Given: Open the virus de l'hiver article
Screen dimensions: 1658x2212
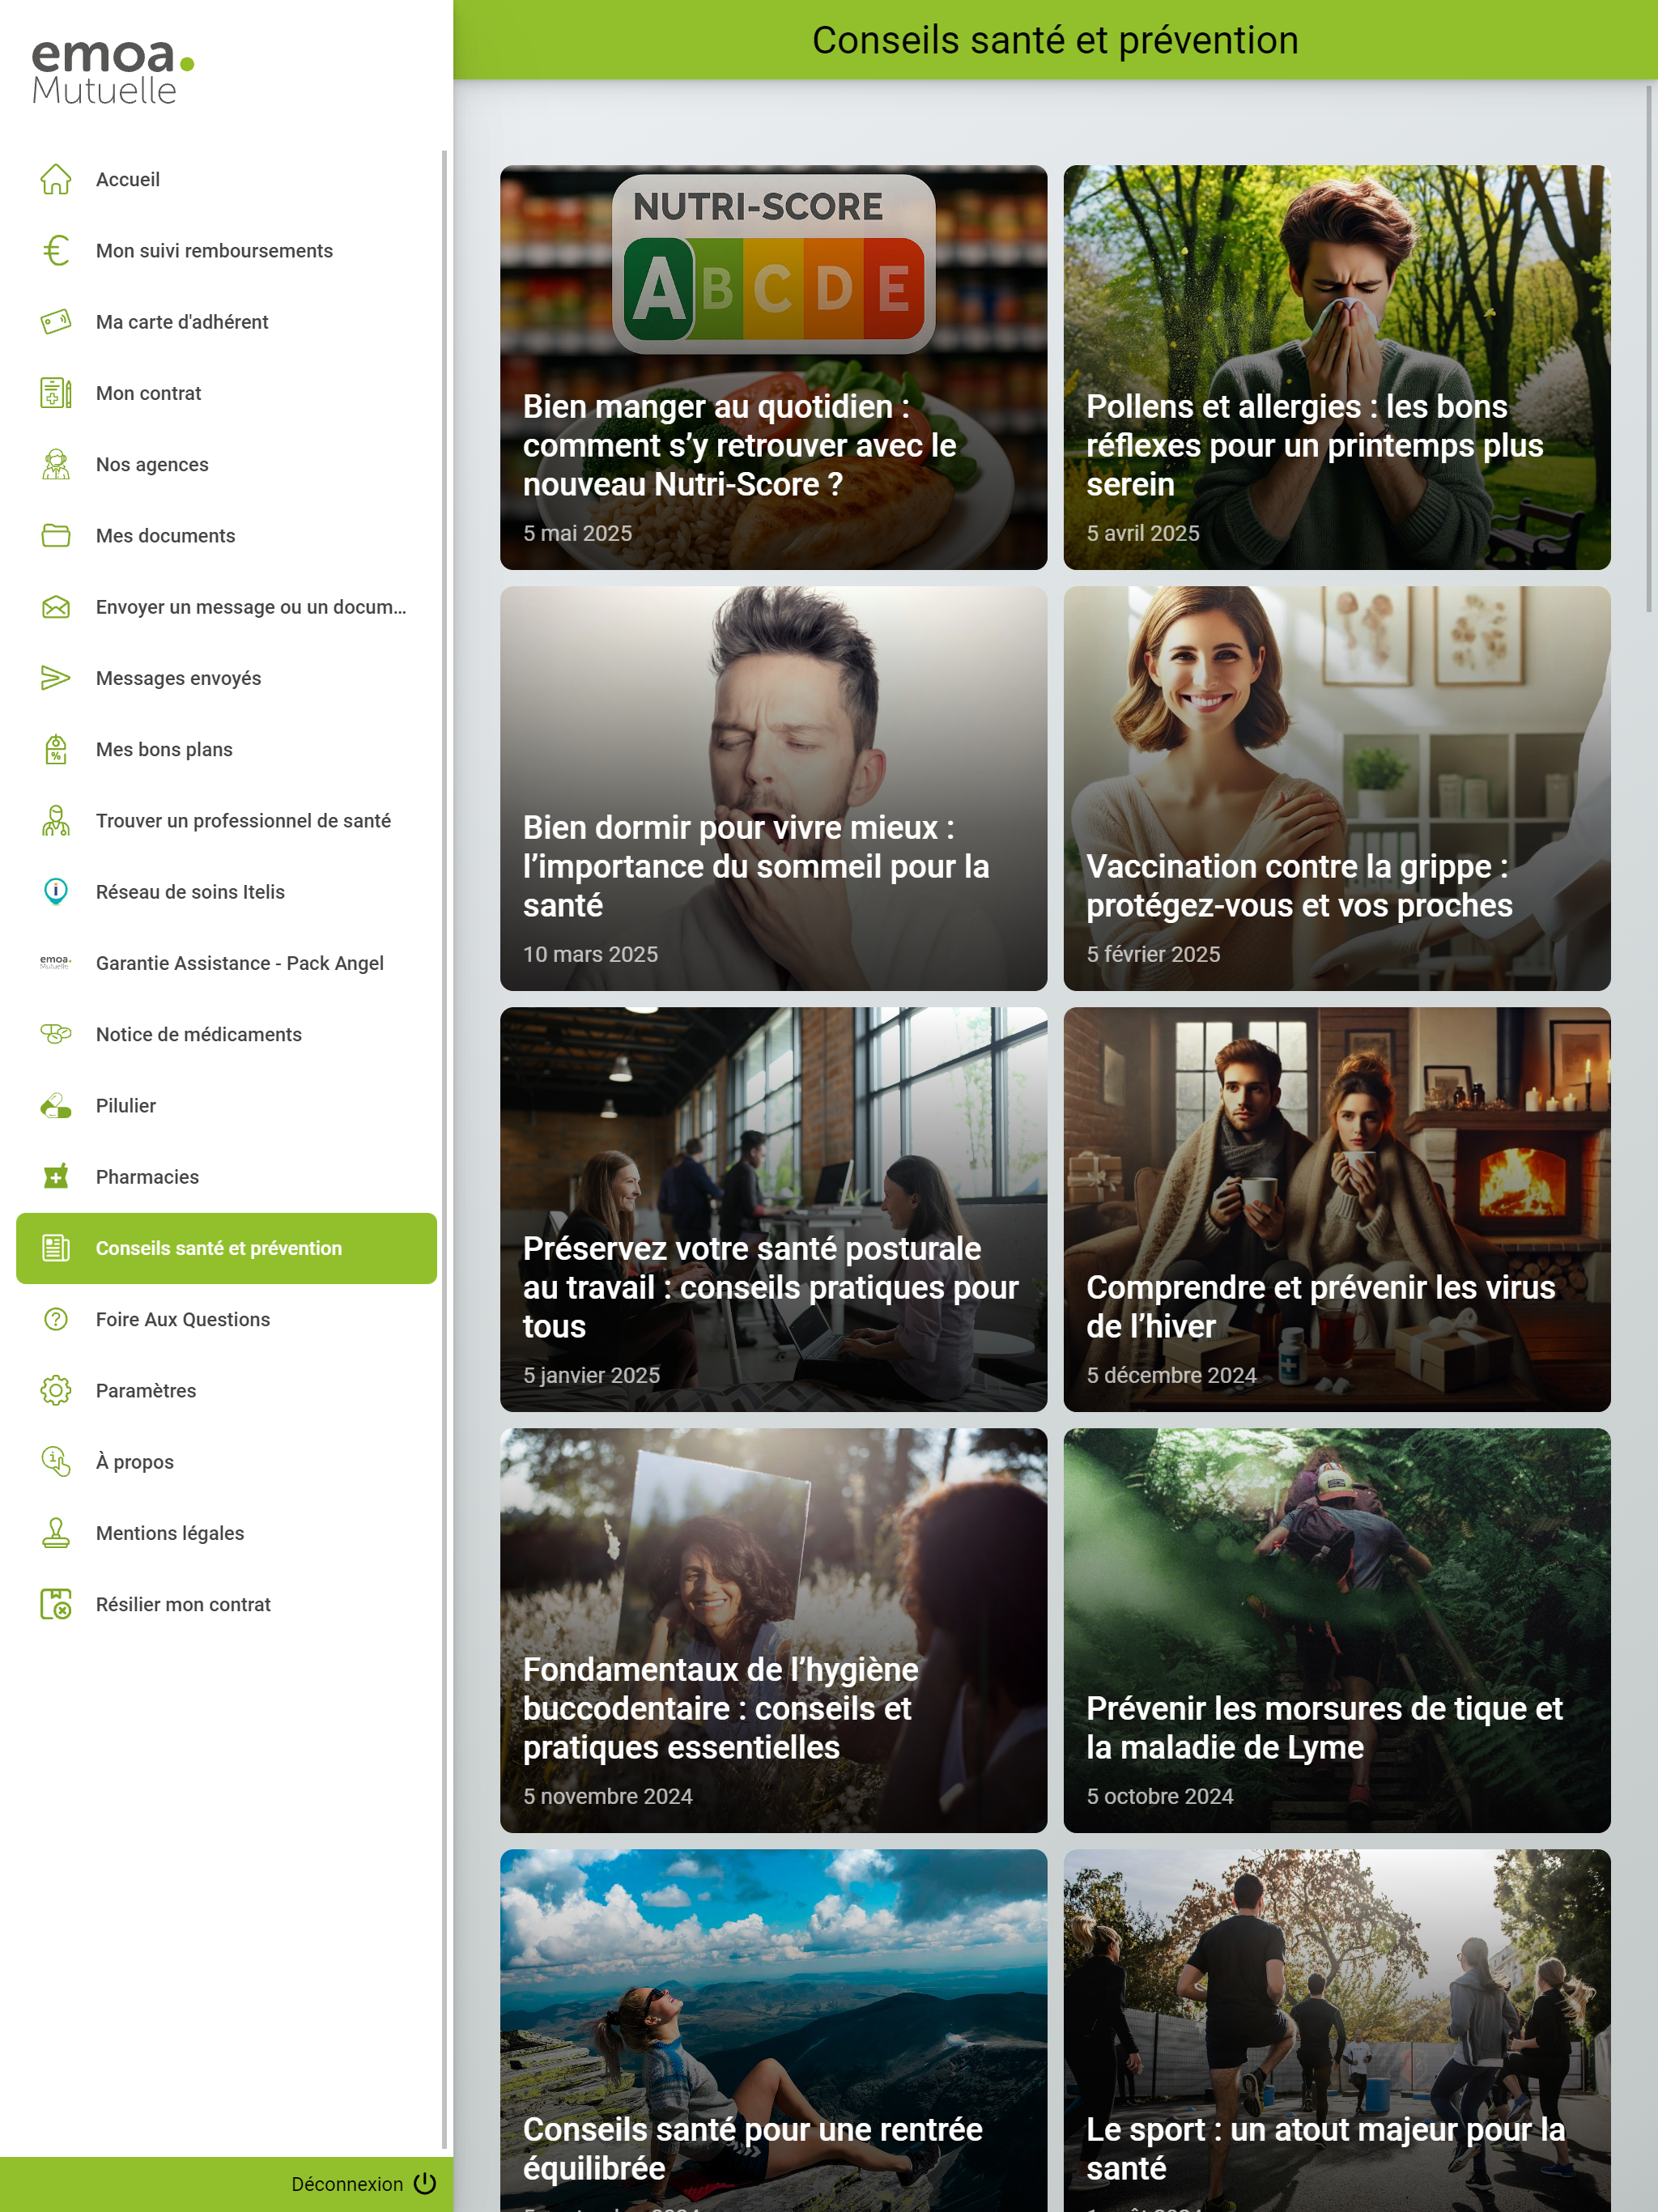Looking at the screenshot, I should tap(1337, 1209).
